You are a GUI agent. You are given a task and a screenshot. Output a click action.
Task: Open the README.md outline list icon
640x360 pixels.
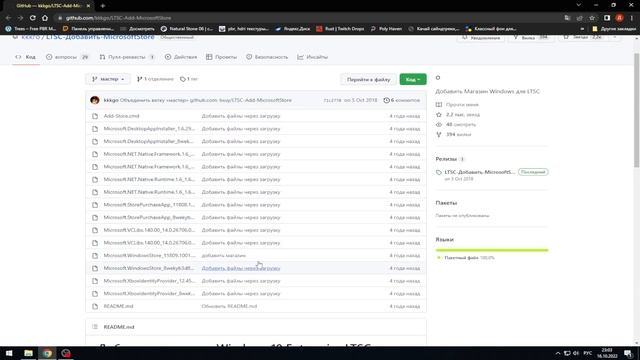tap(95, 327)
